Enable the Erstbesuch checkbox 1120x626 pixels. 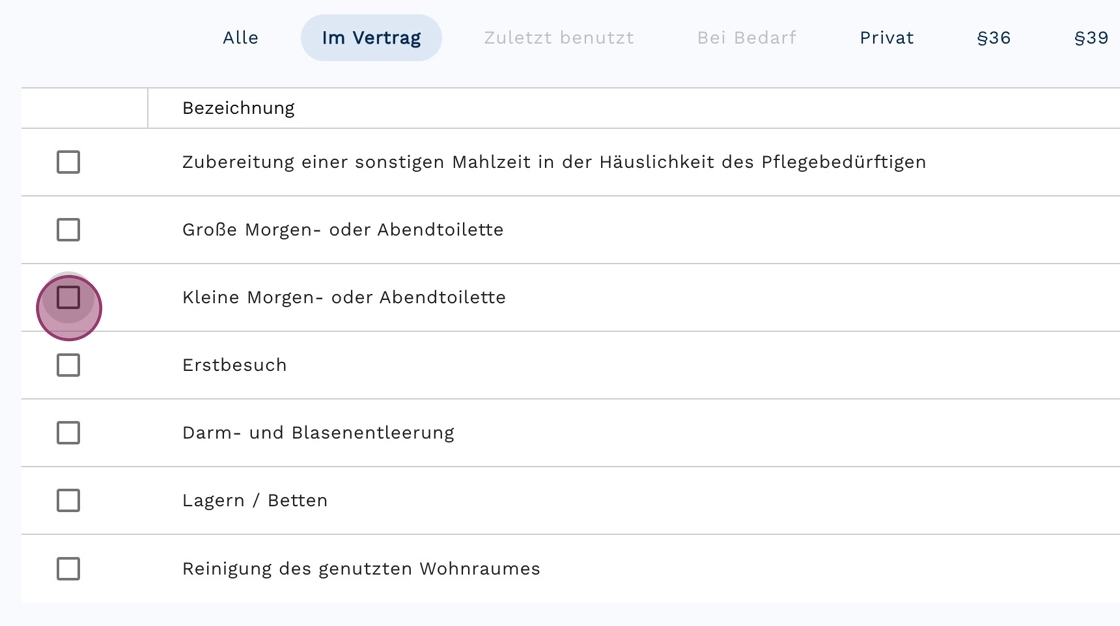click(x=68, y=365)
